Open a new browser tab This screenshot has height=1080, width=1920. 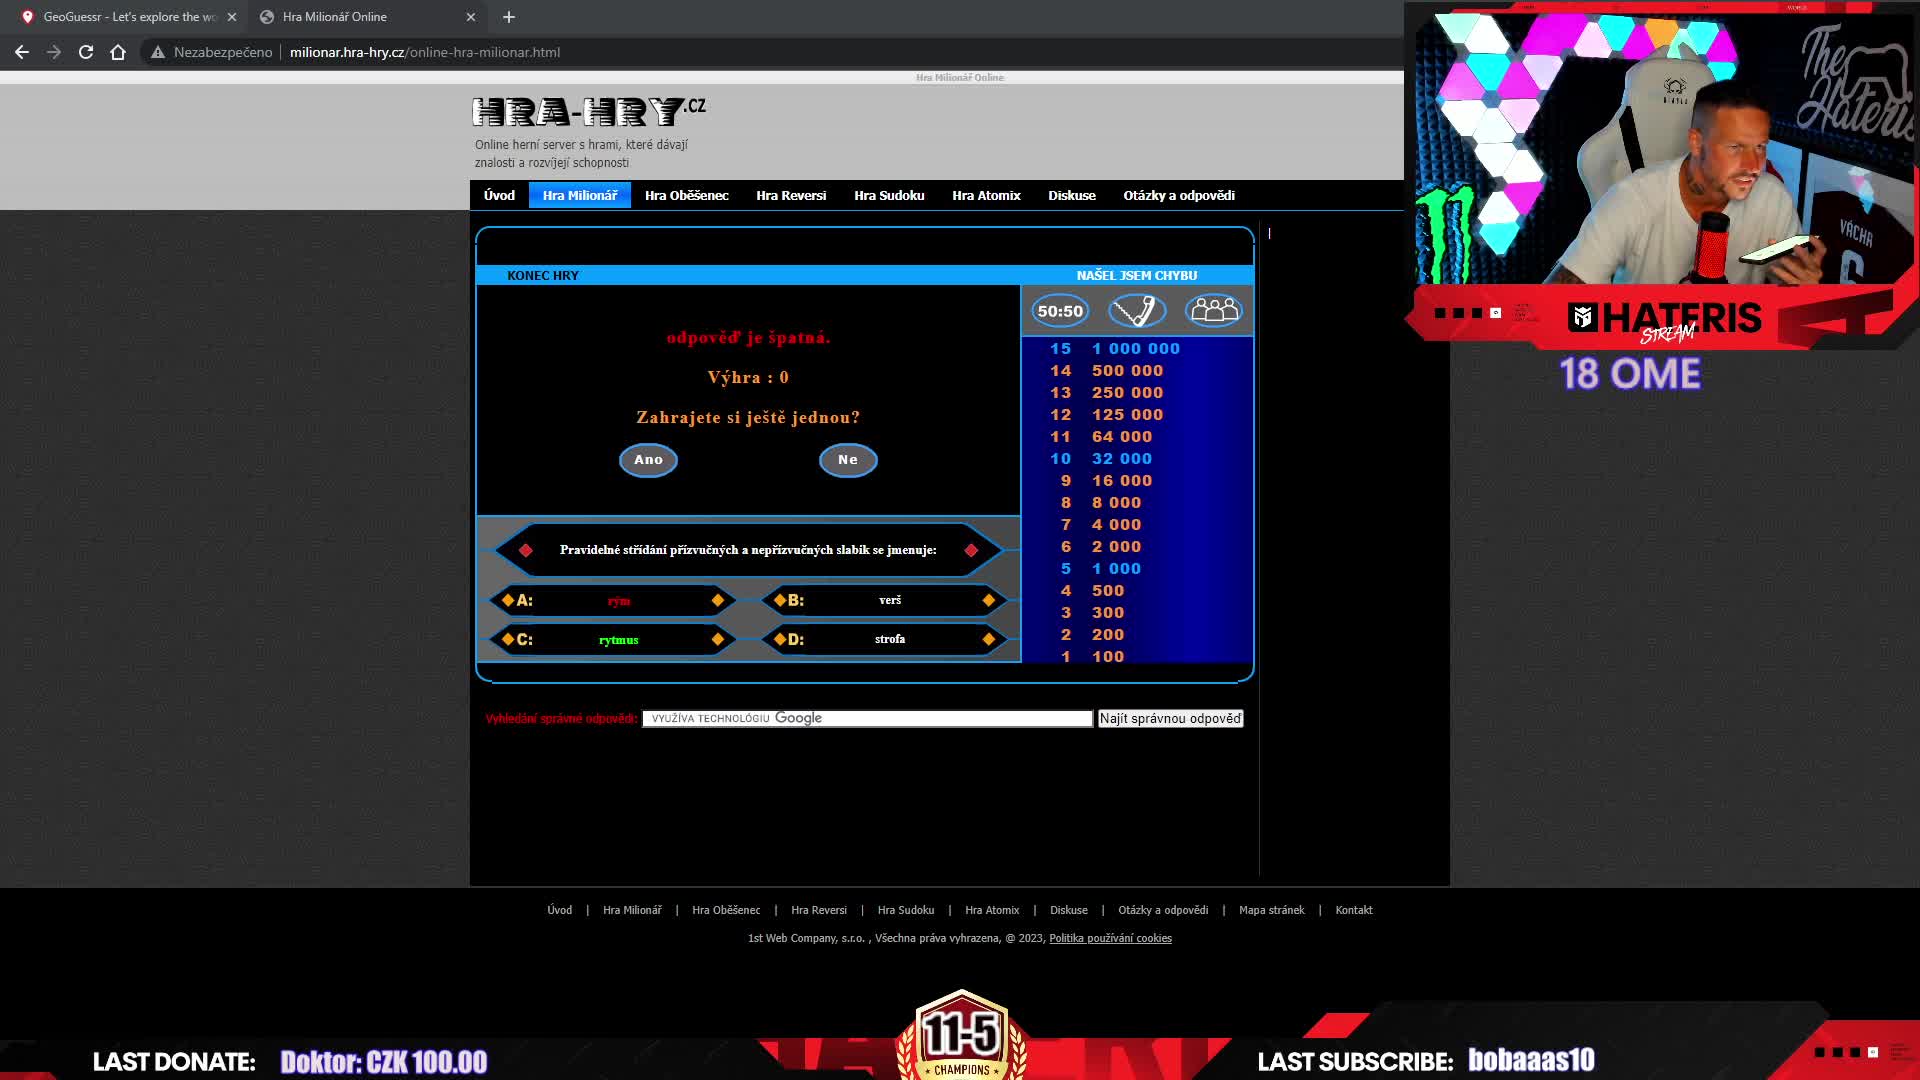(509, 17)
